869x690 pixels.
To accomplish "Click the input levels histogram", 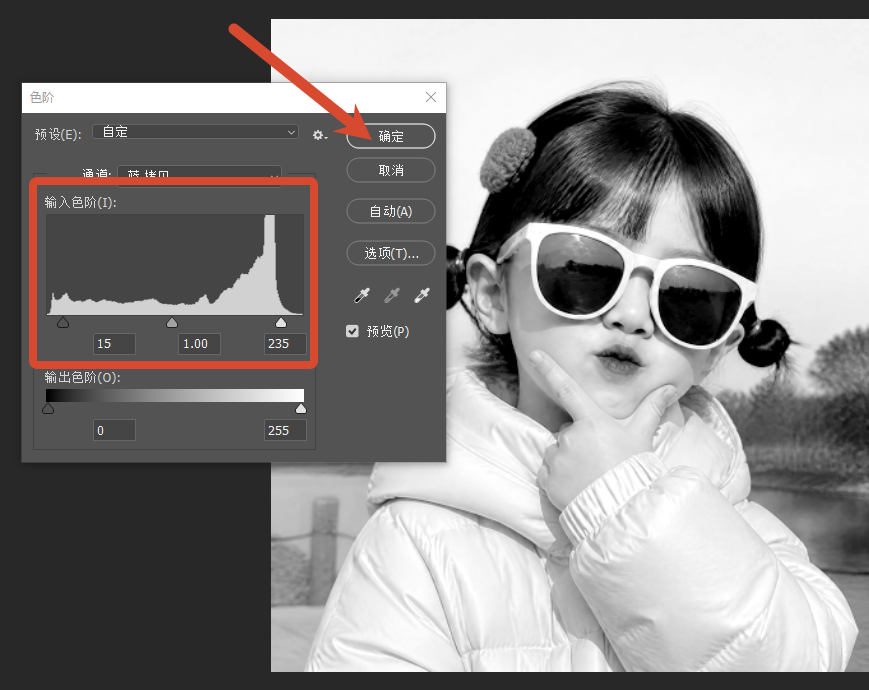I will (175, 265).
